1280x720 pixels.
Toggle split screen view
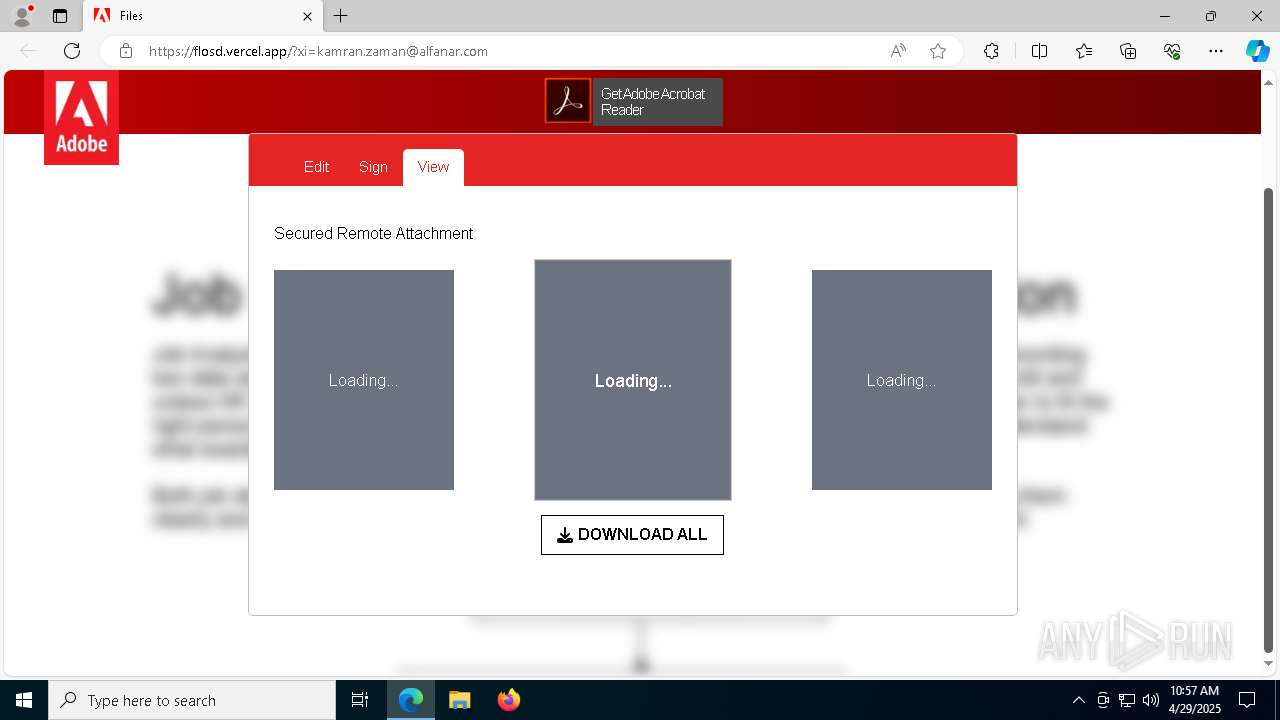(x=1039, y=51)
